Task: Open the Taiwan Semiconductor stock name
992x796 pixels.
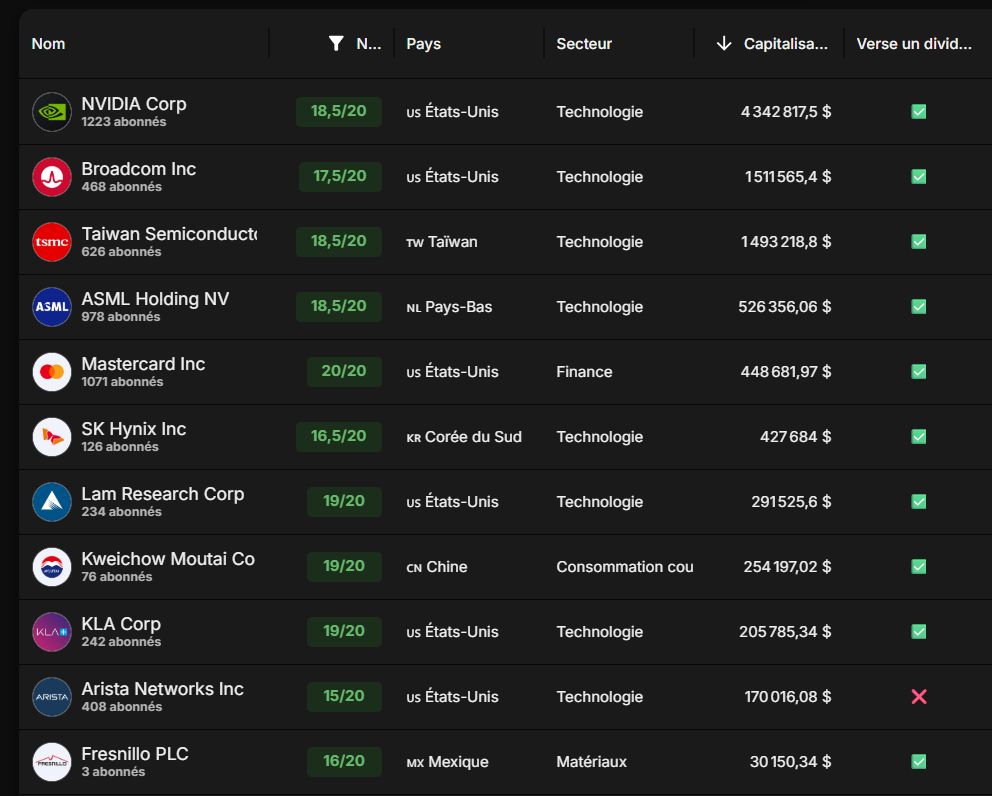Action: point(169,234)
